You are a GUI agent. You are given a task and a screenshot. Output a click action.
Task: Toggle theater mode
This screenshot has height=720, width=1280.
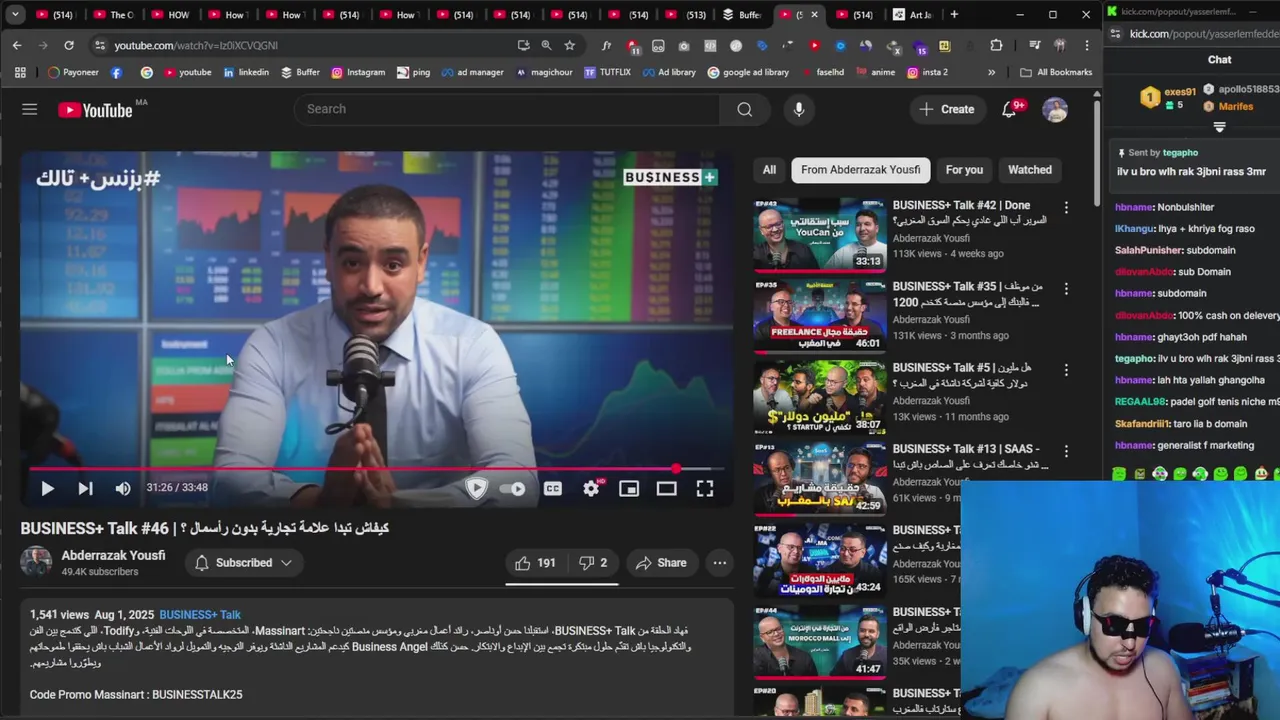[x=667, y=488]
